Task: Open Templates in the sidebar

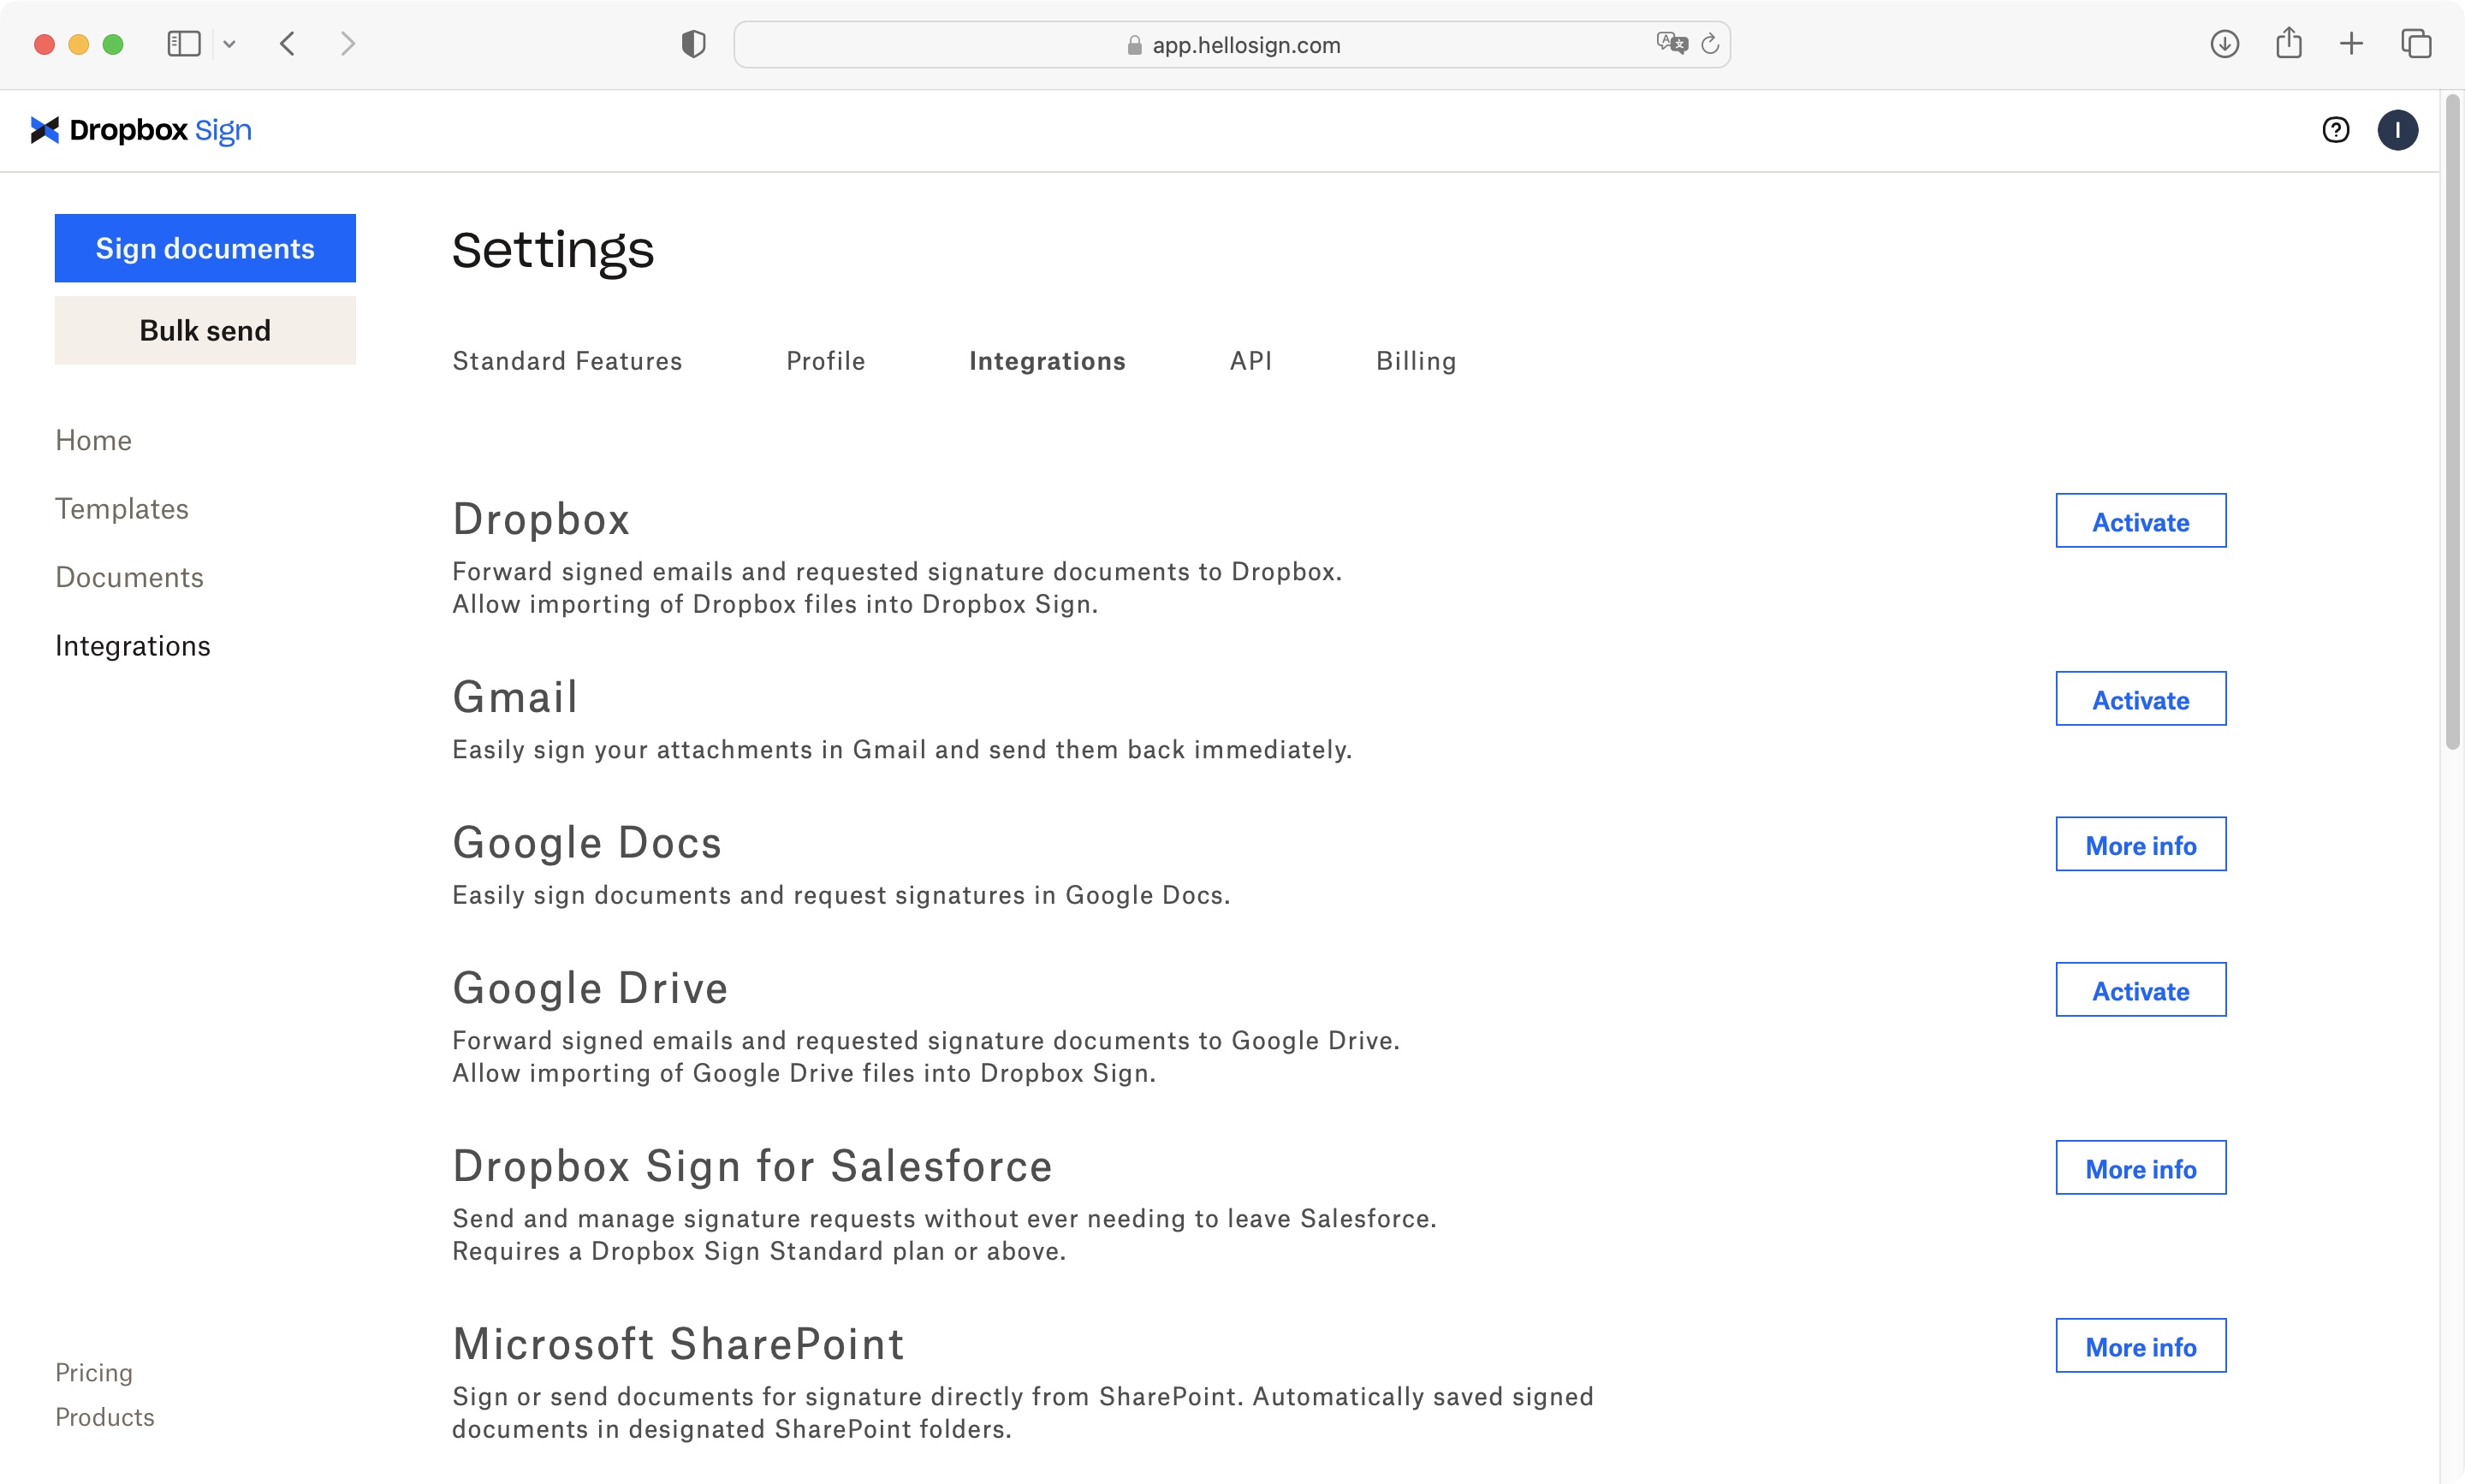Action: point(121,508)
